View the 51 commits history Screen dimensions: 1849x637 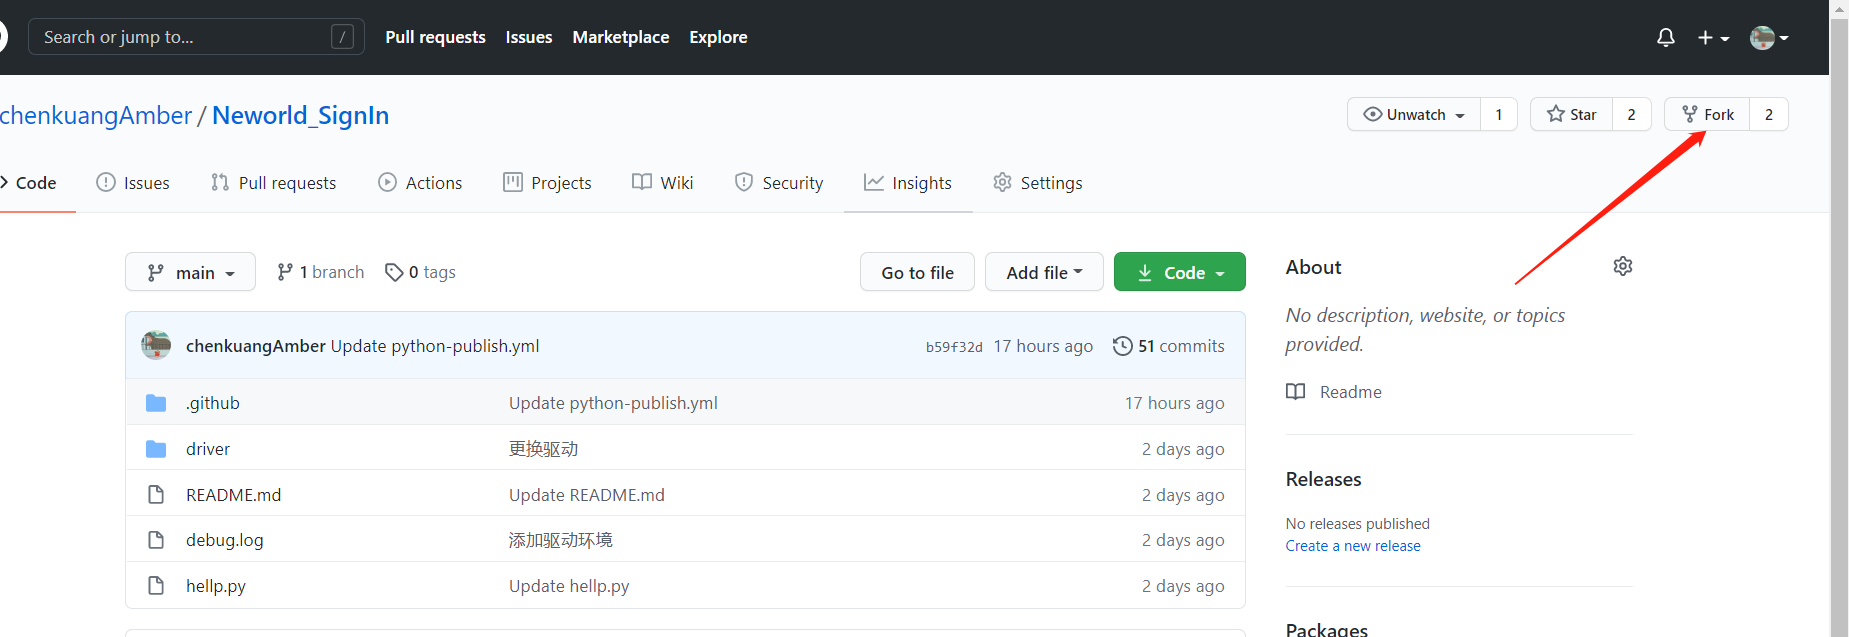point(1168,346)
